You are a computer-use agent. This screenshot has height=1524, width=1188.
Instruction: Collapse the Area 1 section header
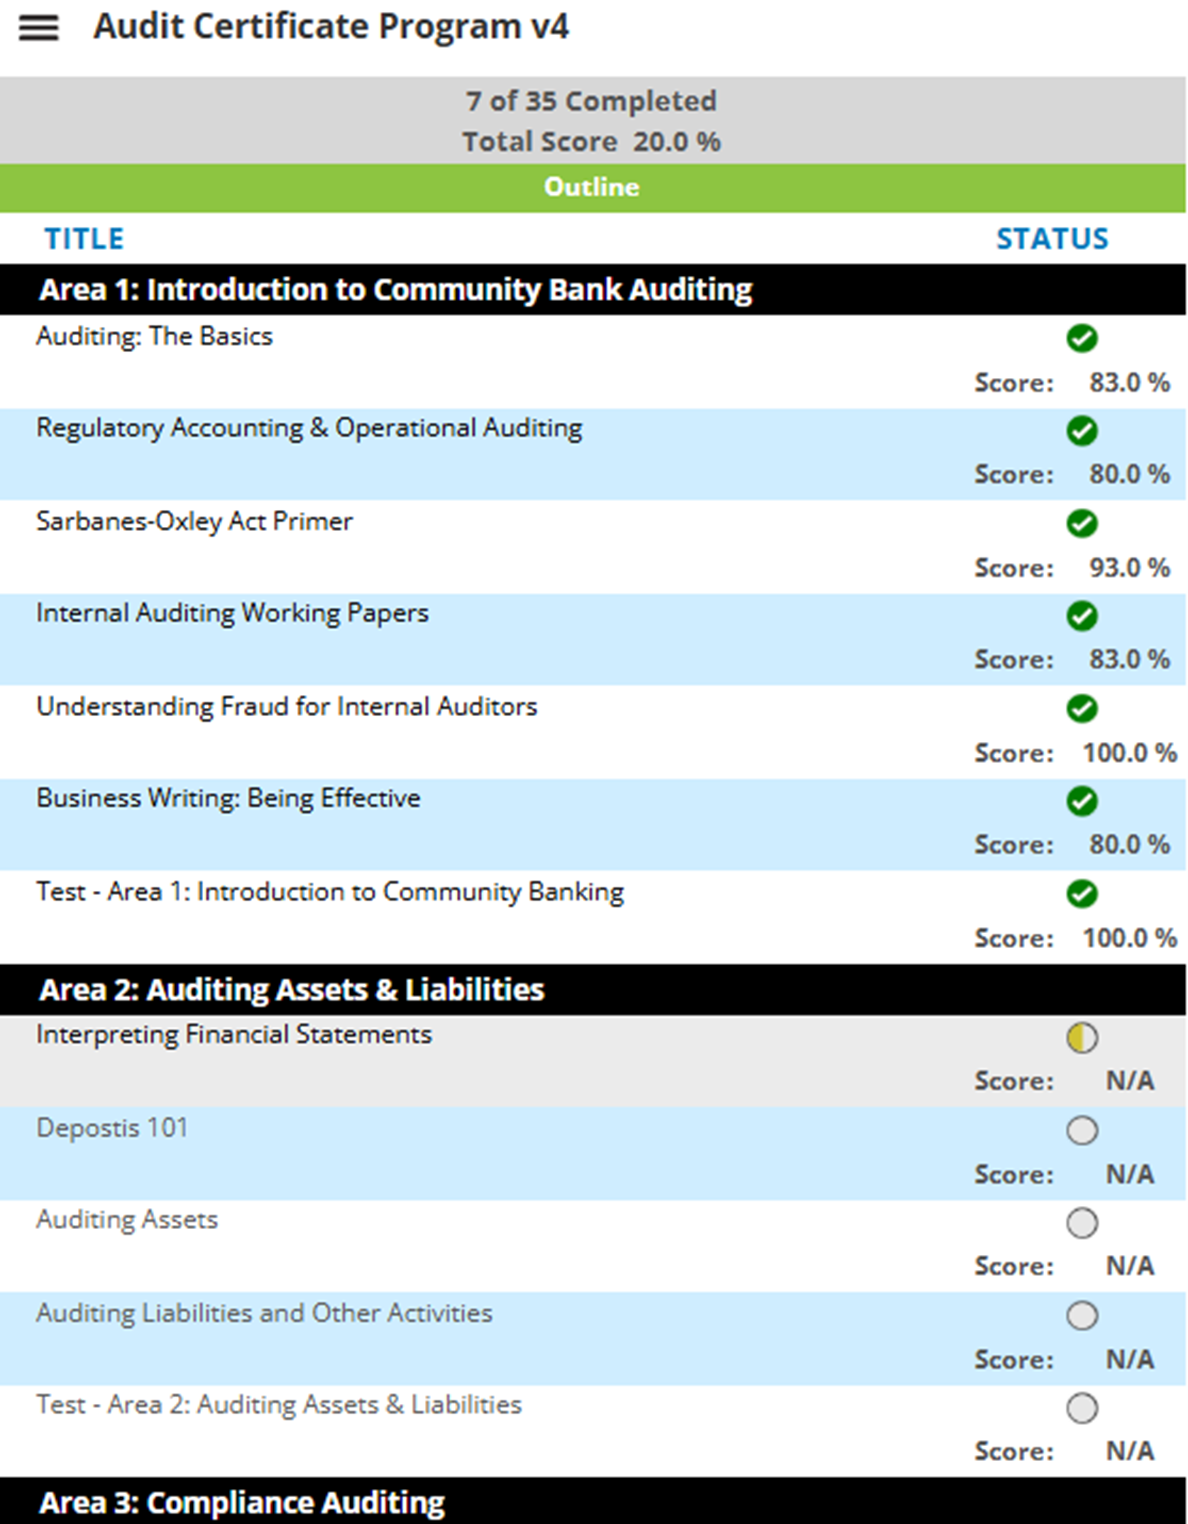[395, 289]
